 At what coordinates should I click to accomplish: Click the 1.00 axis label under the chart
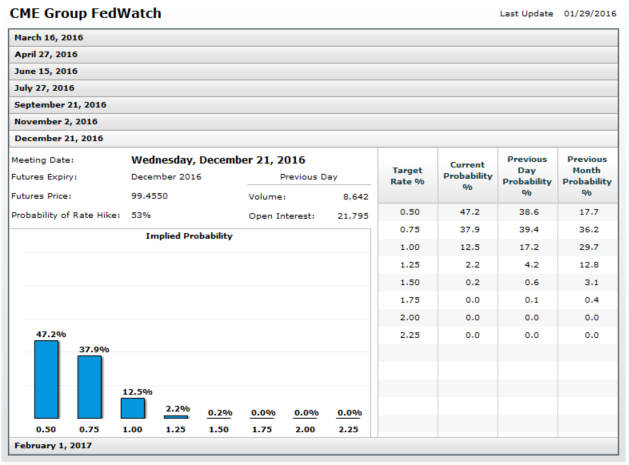(x=132, y=430)
